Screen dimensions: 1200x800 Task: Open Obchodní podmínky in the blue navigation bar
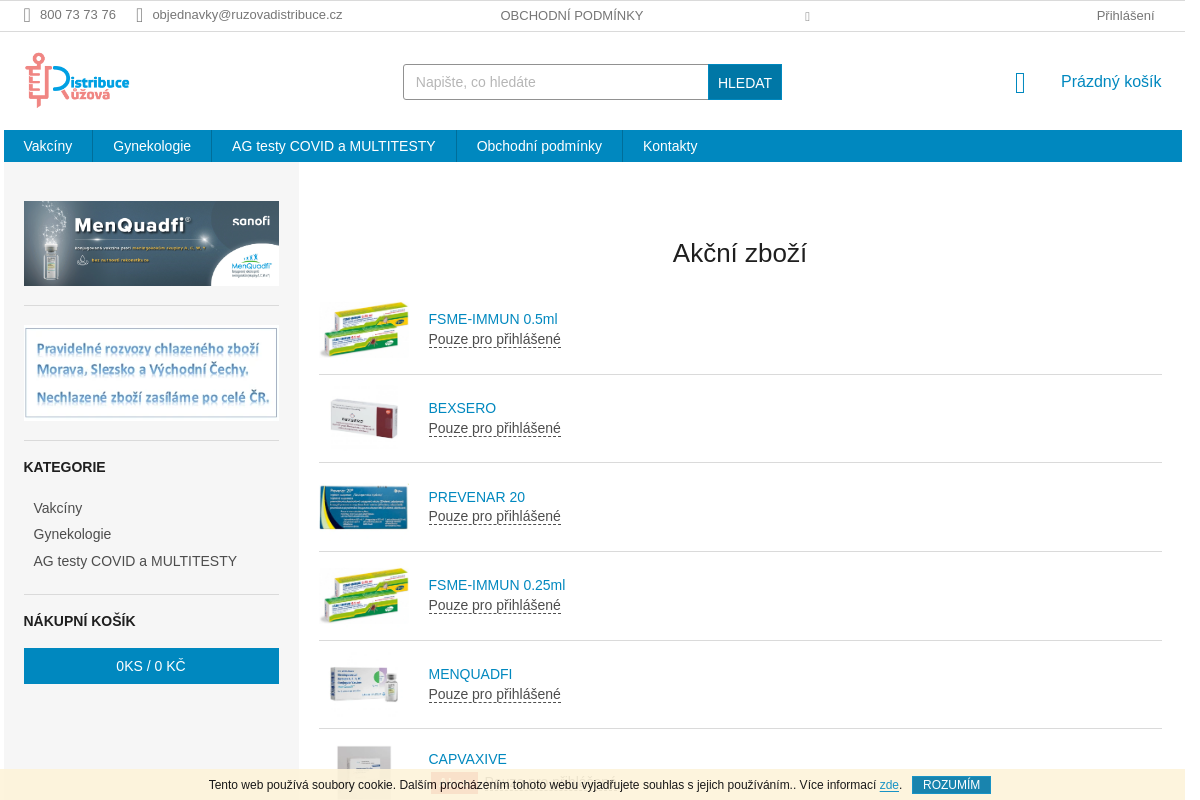click(539, 146)
